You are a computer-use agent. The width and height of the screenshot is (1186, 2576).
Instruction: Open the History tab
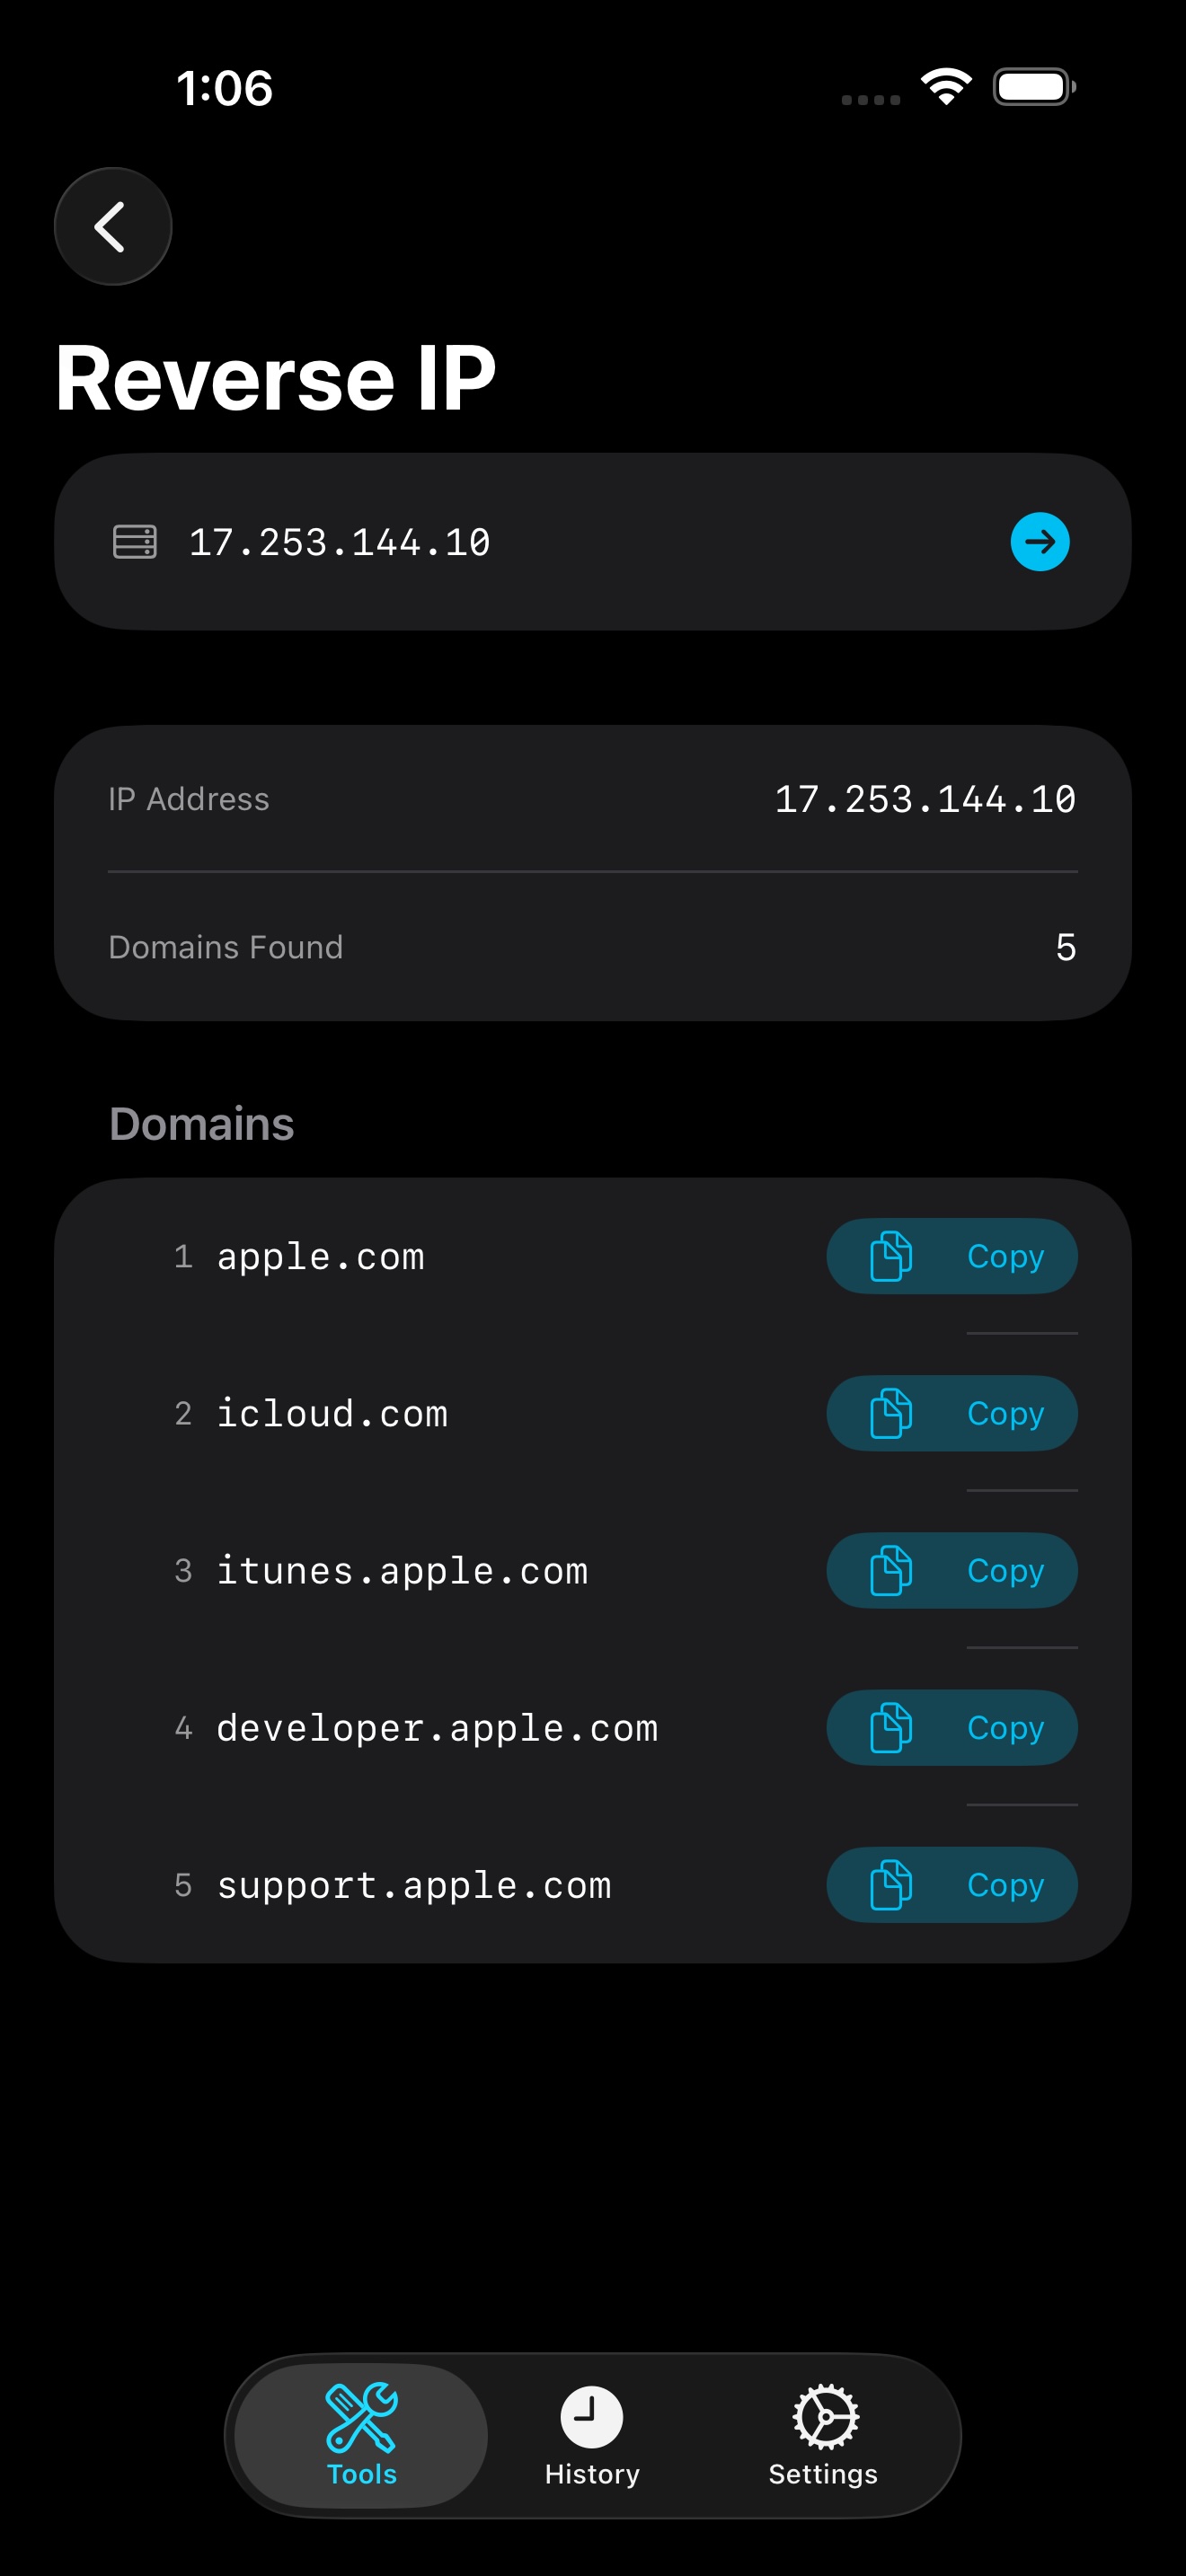[592, 2436]
